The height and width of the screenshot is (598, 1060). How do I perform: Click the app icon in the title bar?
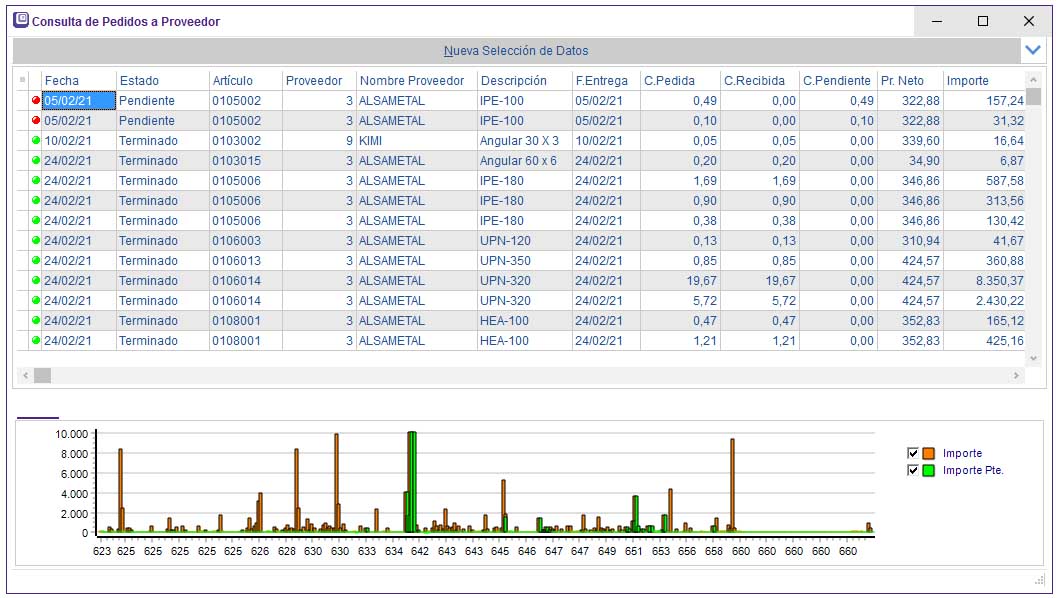(x=20, y=20)
